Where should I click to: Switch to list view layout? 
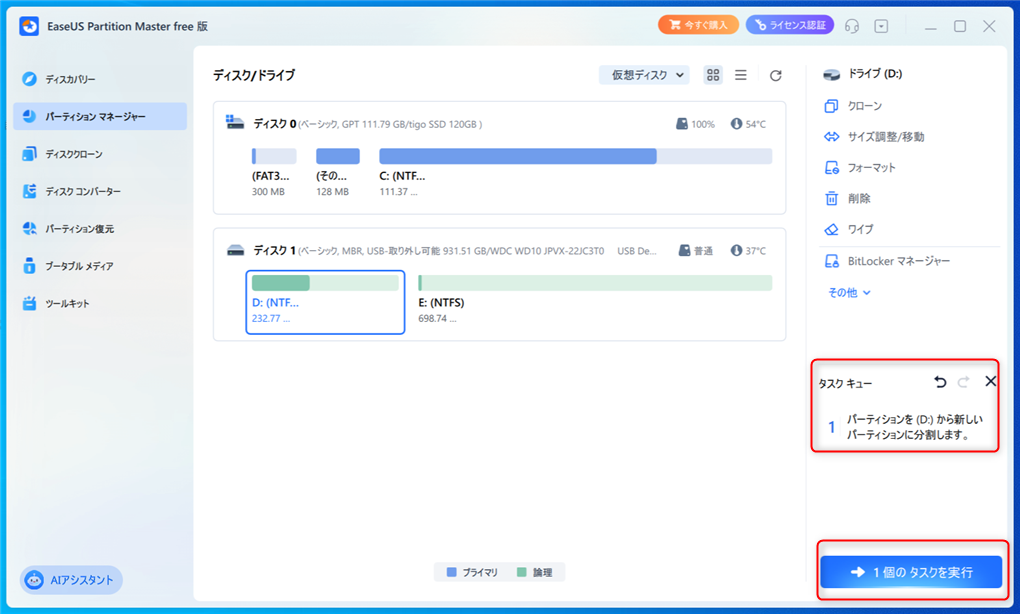pyautogui.click(x=740, y=75)
